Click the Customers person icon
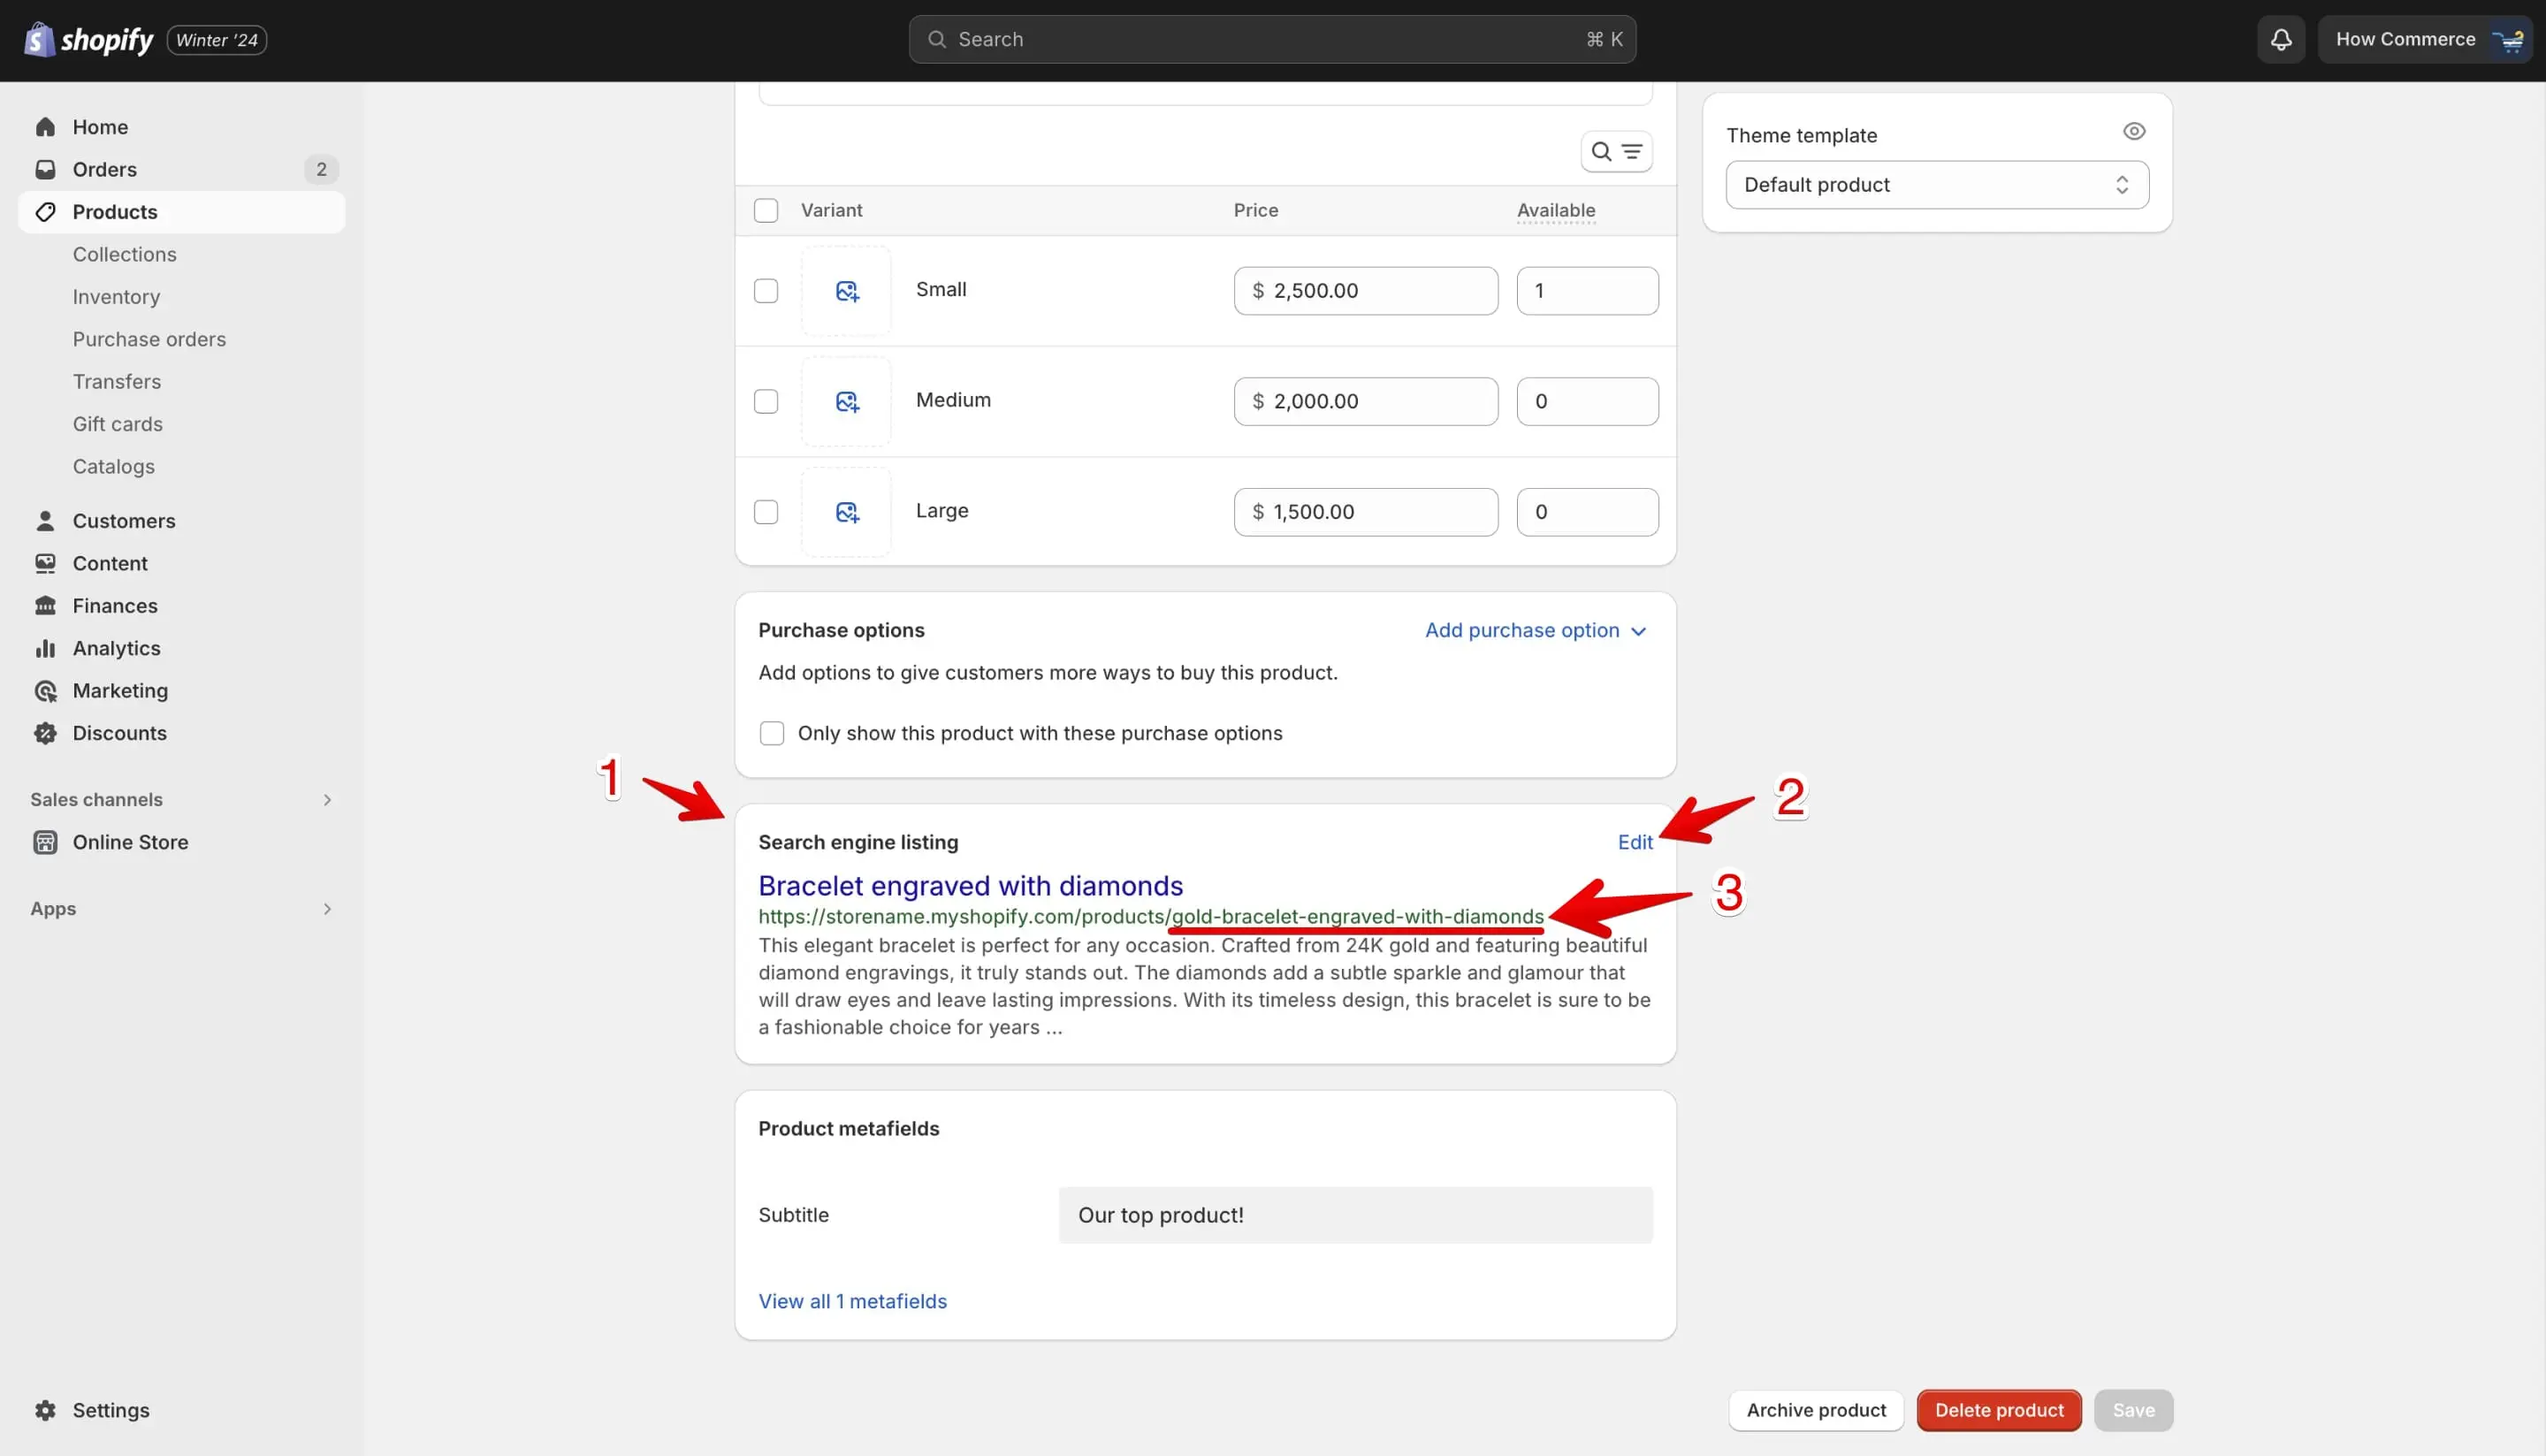2546x1456 pixels. [x=45, y=521]
